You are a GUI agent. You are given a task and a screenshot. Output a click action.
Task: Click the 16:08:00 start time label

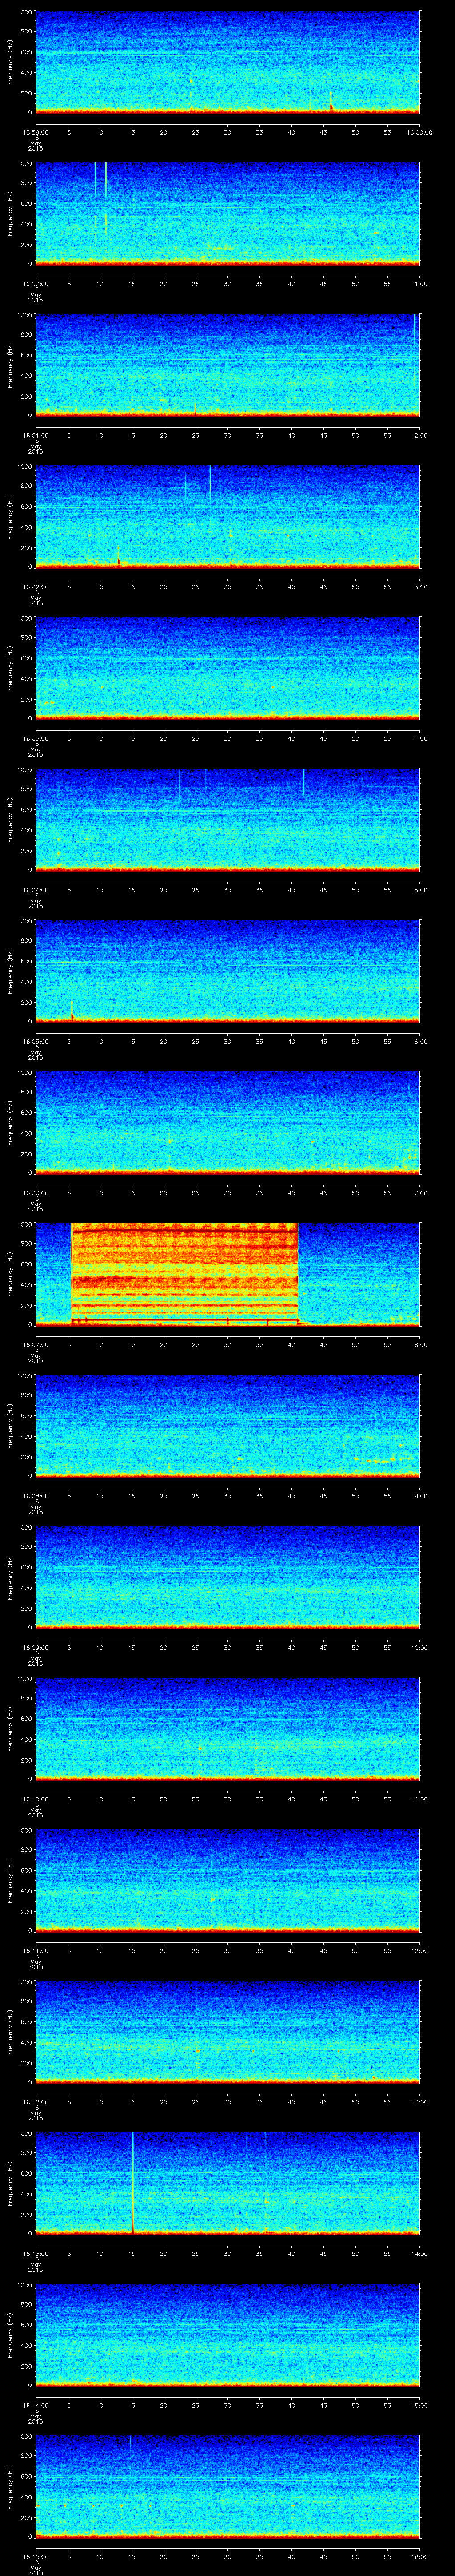coord(35,1496)
